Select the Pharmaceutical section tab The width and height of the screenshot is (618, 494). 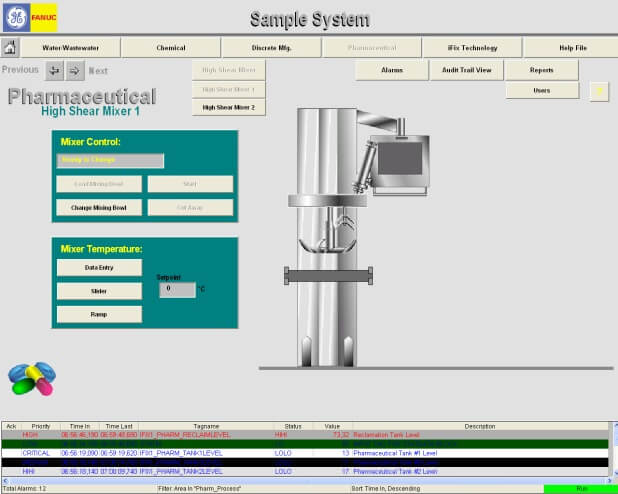pyautogui.click(x=372, y=48)
